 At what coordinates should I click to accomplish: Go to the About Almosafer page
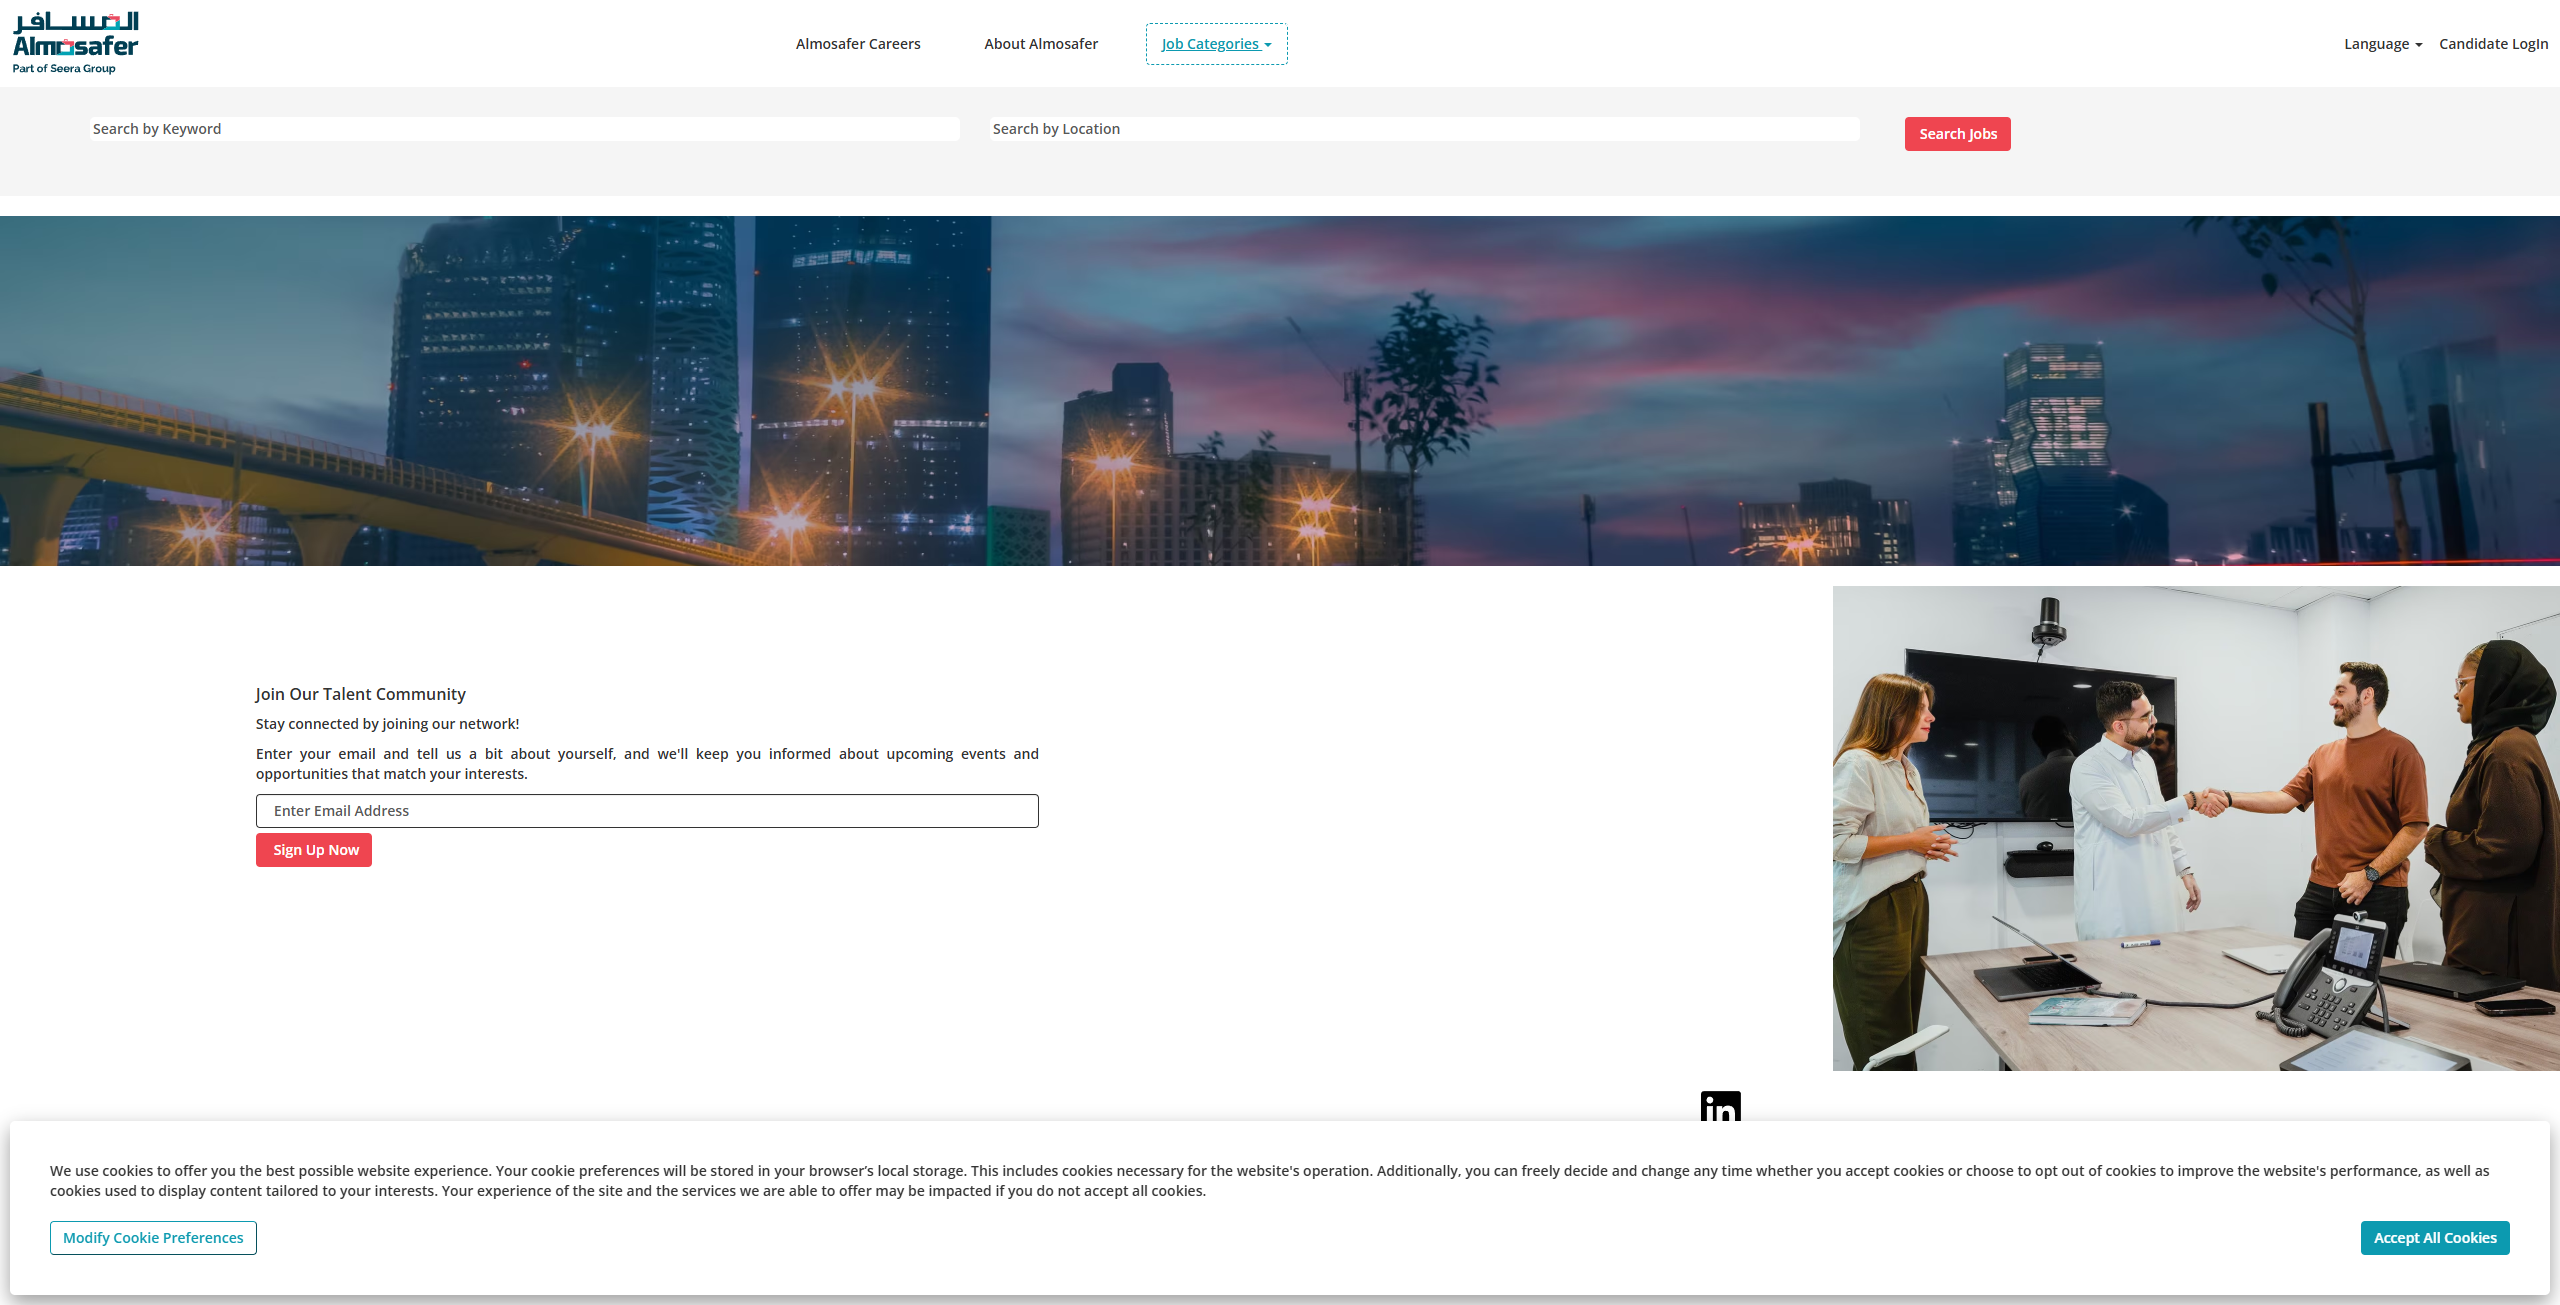[1040, 44]
